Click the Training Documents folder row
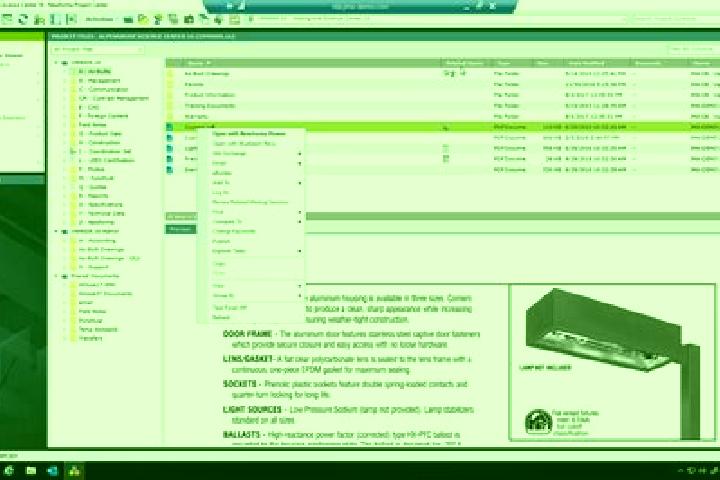Image resolution: width=720 pixels, height=480 pixels. pyautogui.click(x=210, y=106)
